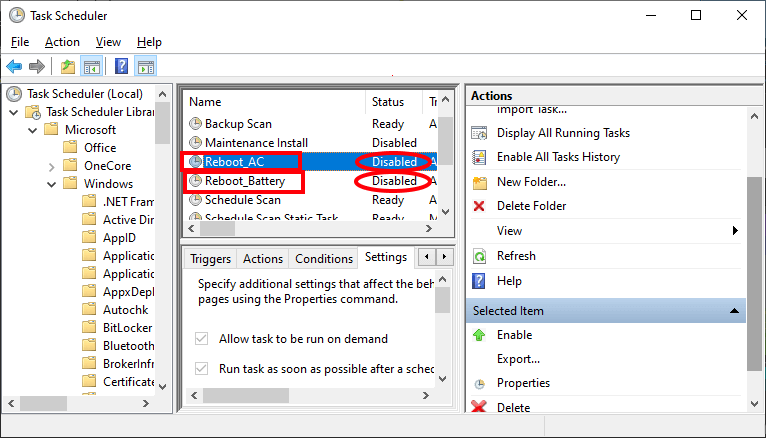Click Enable under Selected Item
This screenshot has width=766, height=438.
click(x=514, y=335)
